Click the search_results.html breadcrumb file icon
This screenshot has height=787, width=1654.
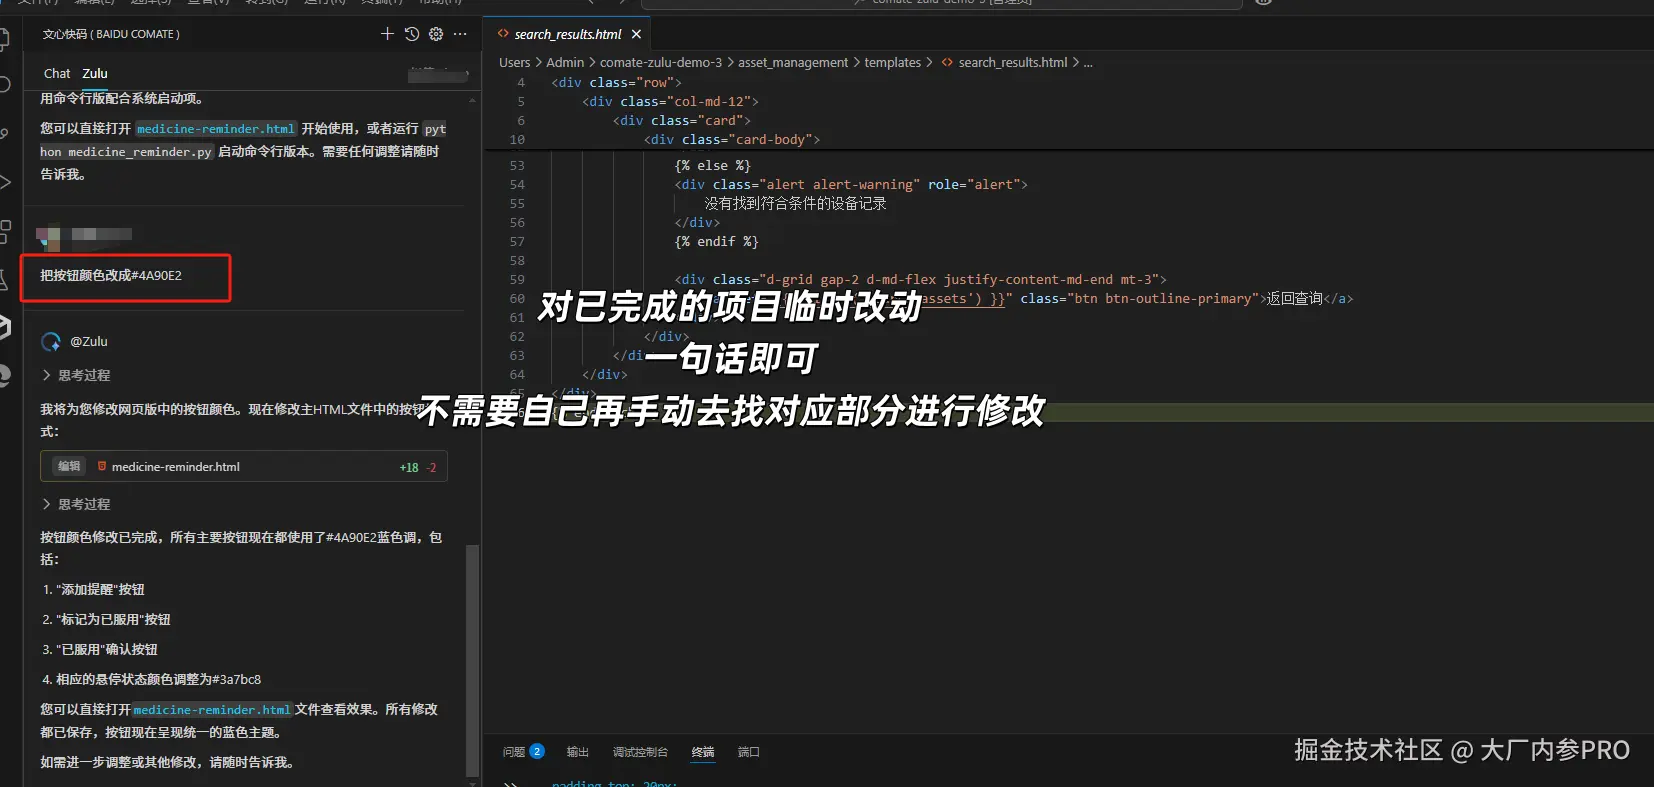pyautogui.click(x=947, y=62)
